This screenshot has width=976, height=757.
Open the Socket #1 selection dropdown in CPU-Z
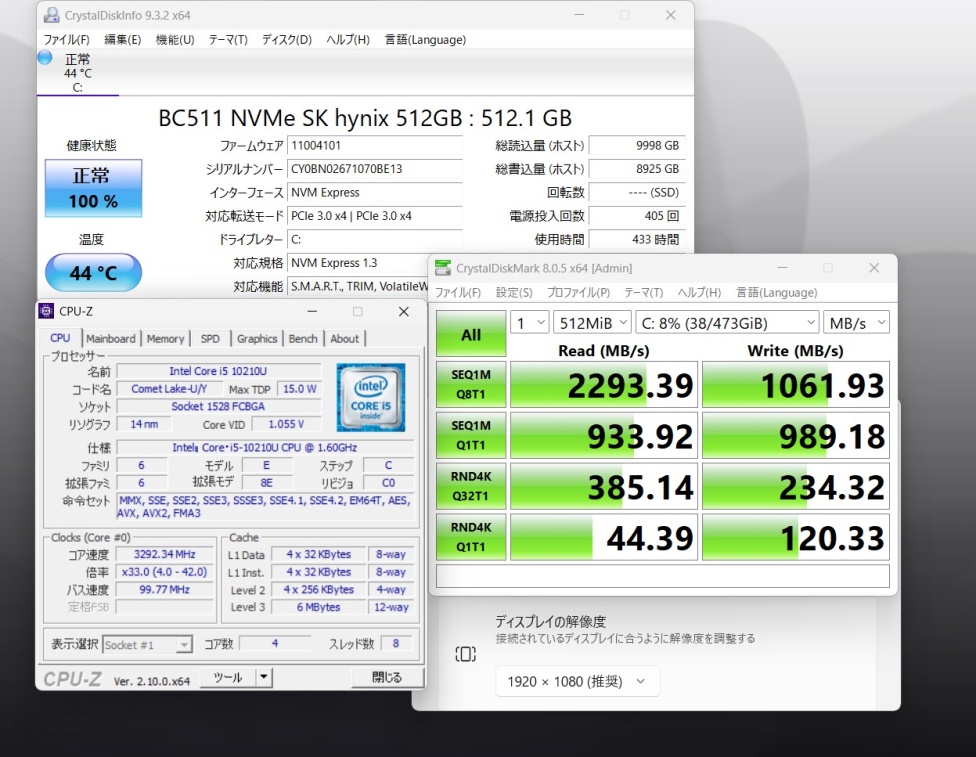click(148, 645)
